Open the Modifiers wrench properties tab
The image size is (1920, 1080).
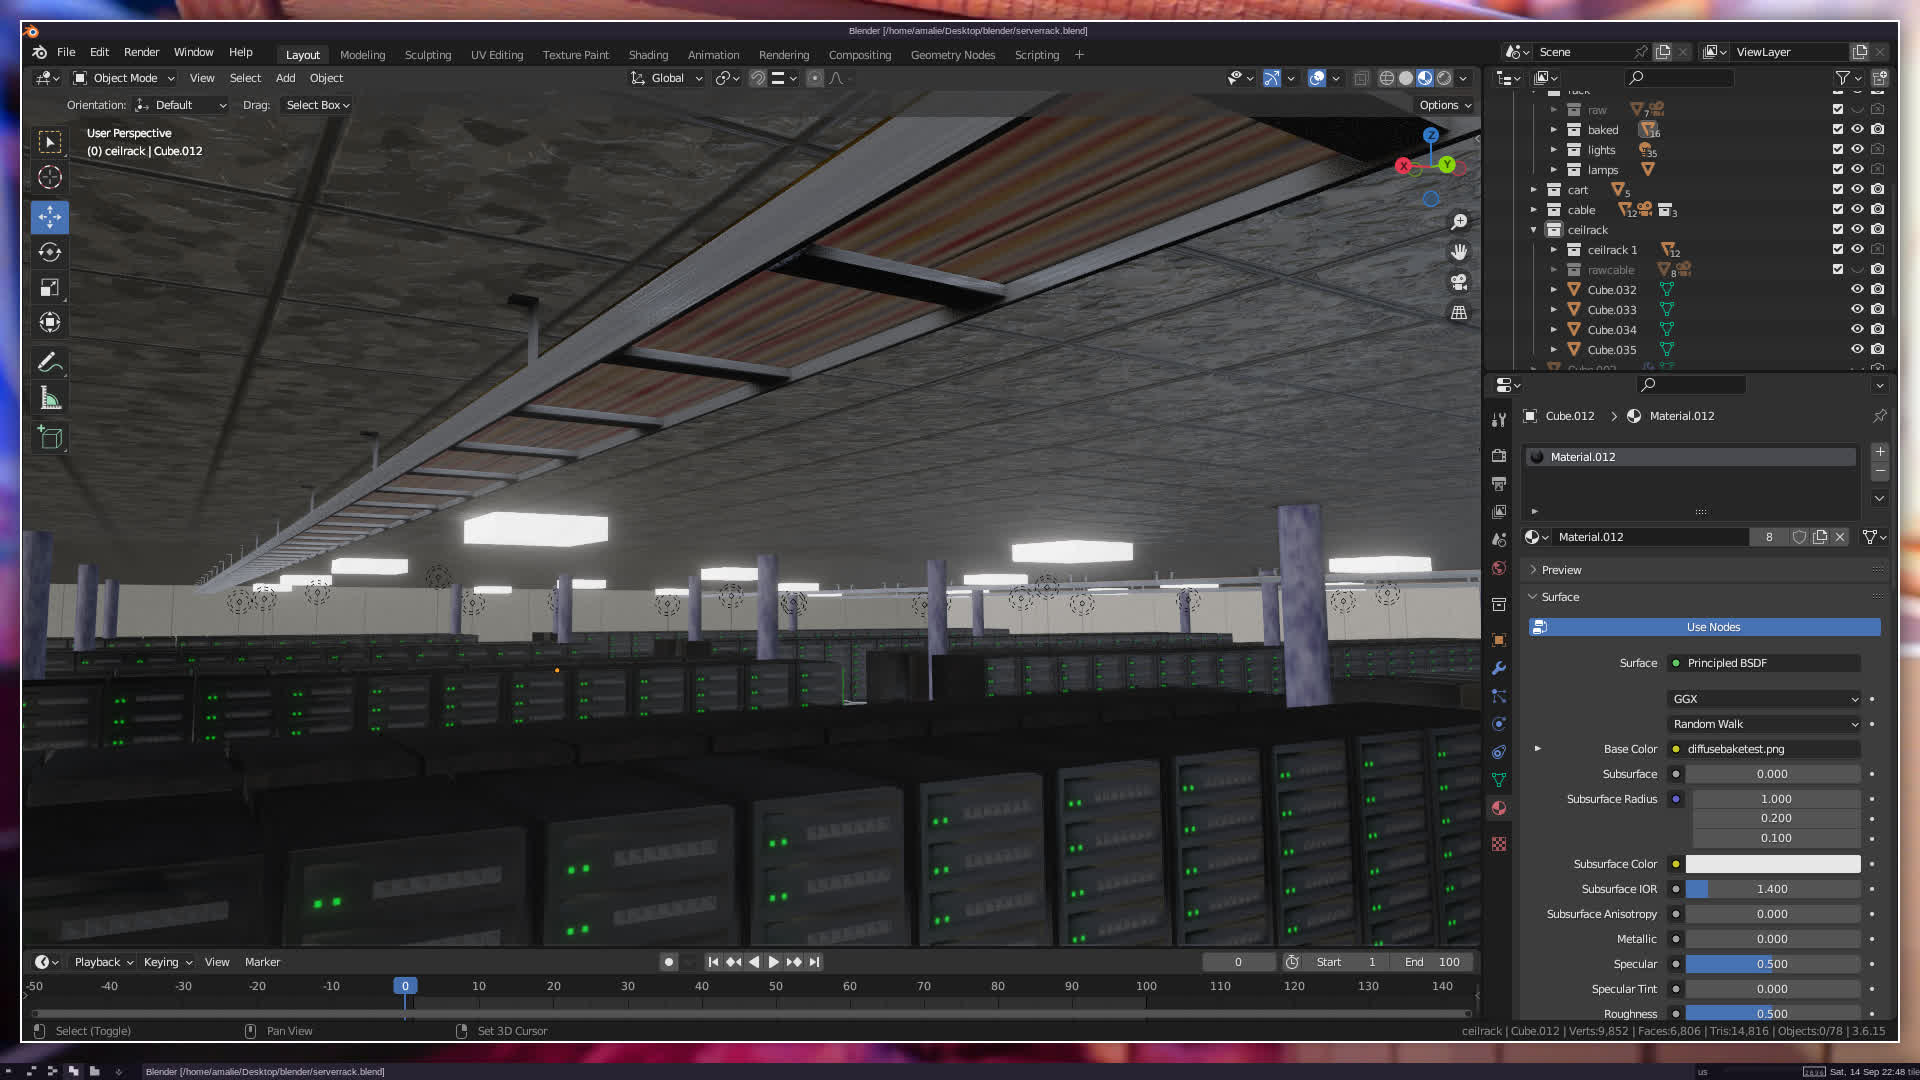[1498, 668]
